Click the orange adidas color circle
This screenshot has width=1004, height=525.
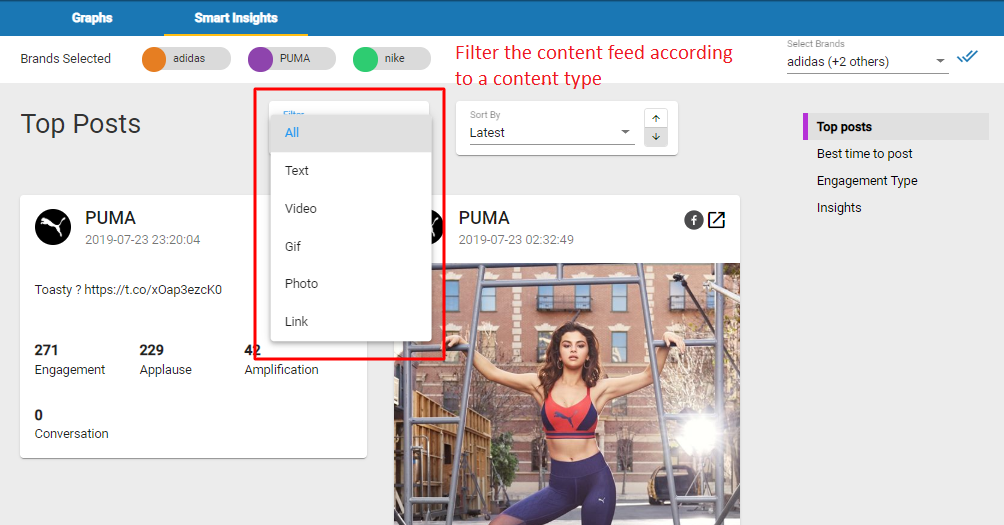pos(154,59)
